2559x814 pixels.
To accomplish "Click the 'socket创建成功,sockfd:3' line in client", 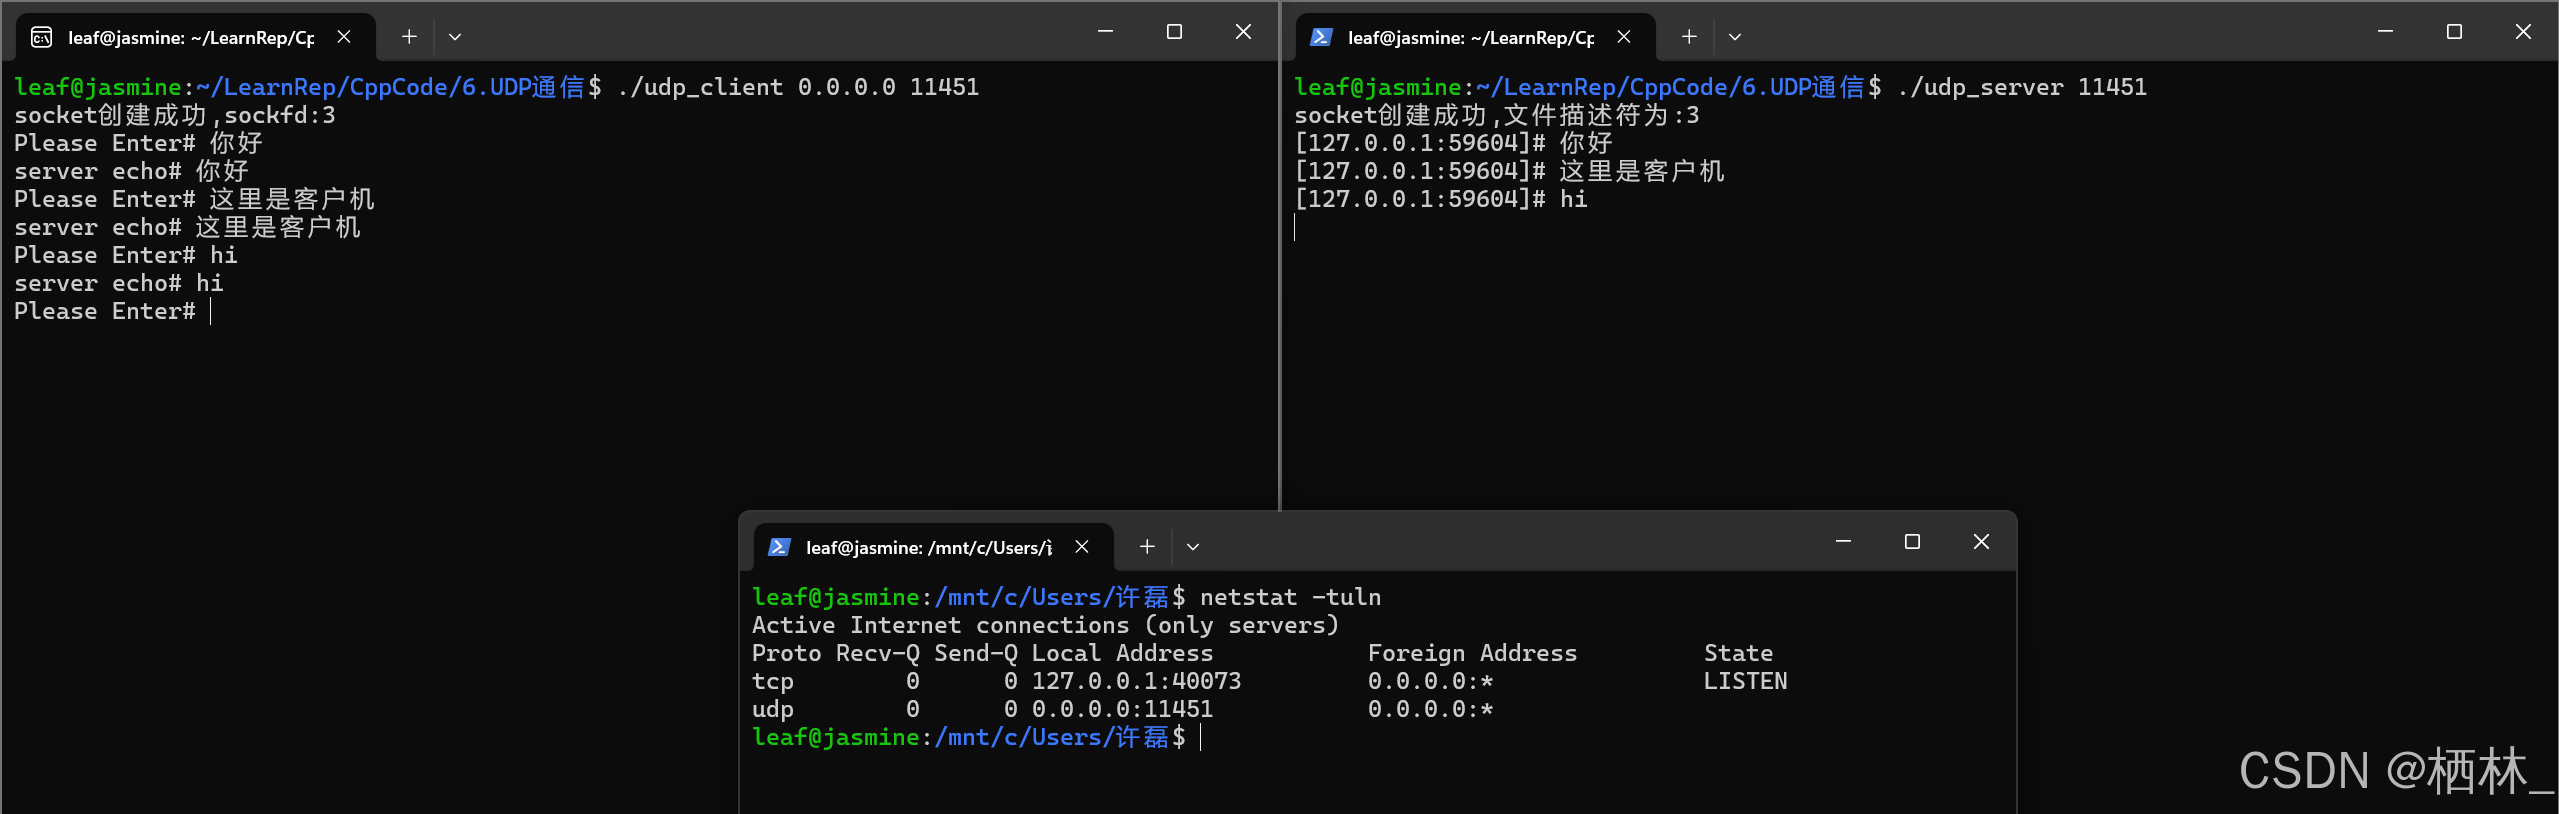I will tap(175, 116).
